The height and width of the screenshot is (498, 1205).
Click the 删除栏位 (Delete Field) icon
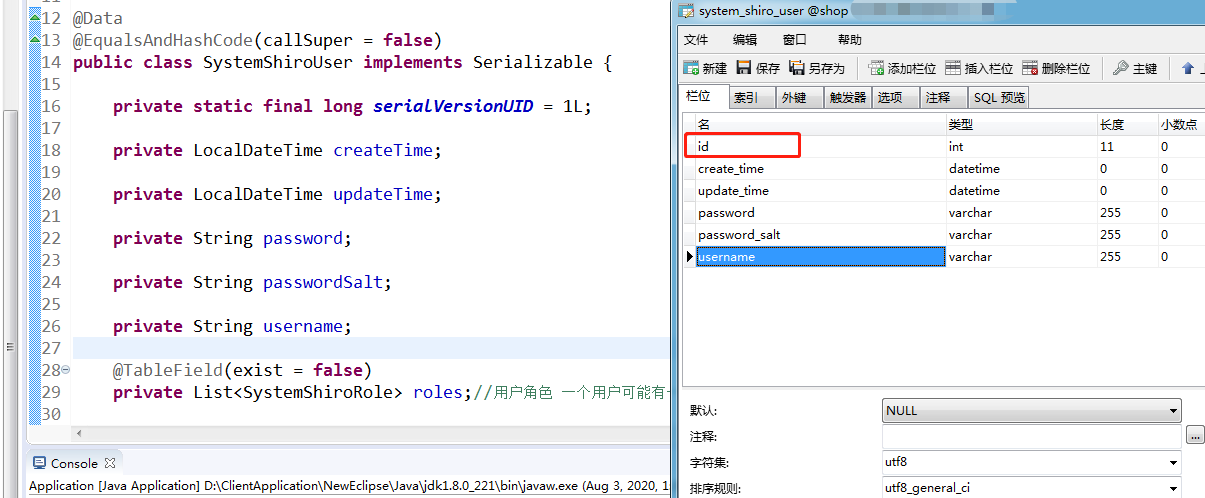(1030, 68)
